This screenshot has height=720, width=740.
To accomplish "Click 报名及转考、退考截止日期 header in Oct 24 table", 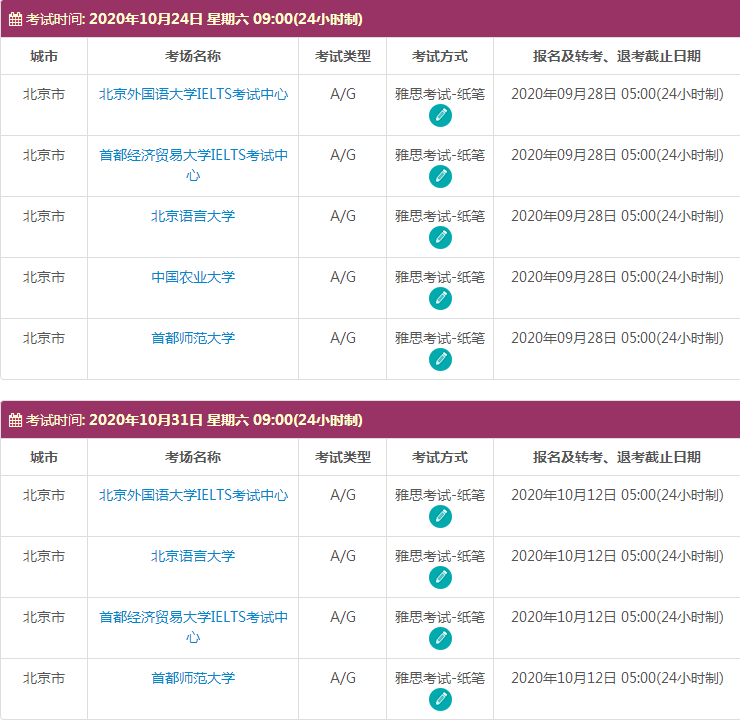I will click(617, 56).
